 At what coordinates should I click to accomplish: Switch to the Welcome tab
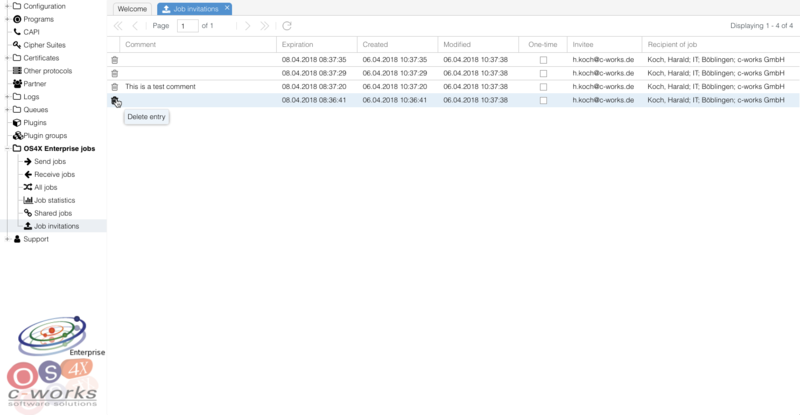click(x=132, y=9)
